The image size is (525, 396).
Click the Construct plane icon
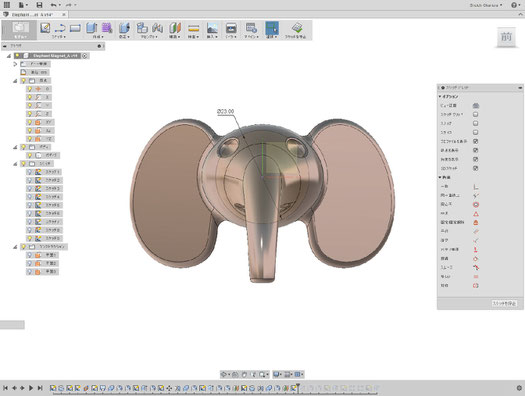point(175,28)
